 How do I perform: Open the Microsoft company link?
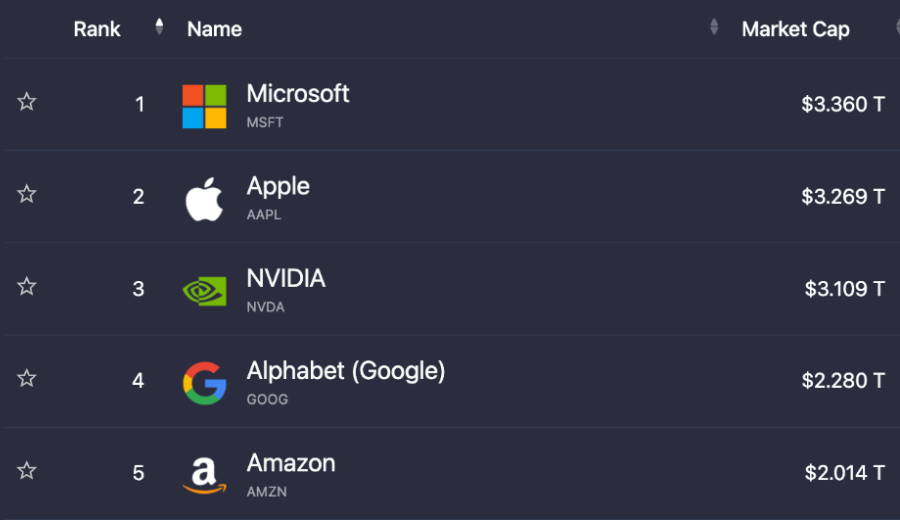click(x=298, y=94)
